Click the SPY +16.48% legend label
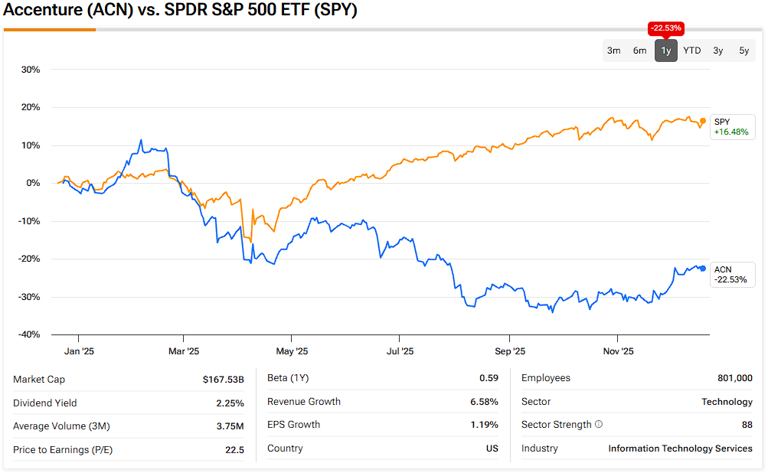This screenshot has height=473, width=768. (730, 127)
